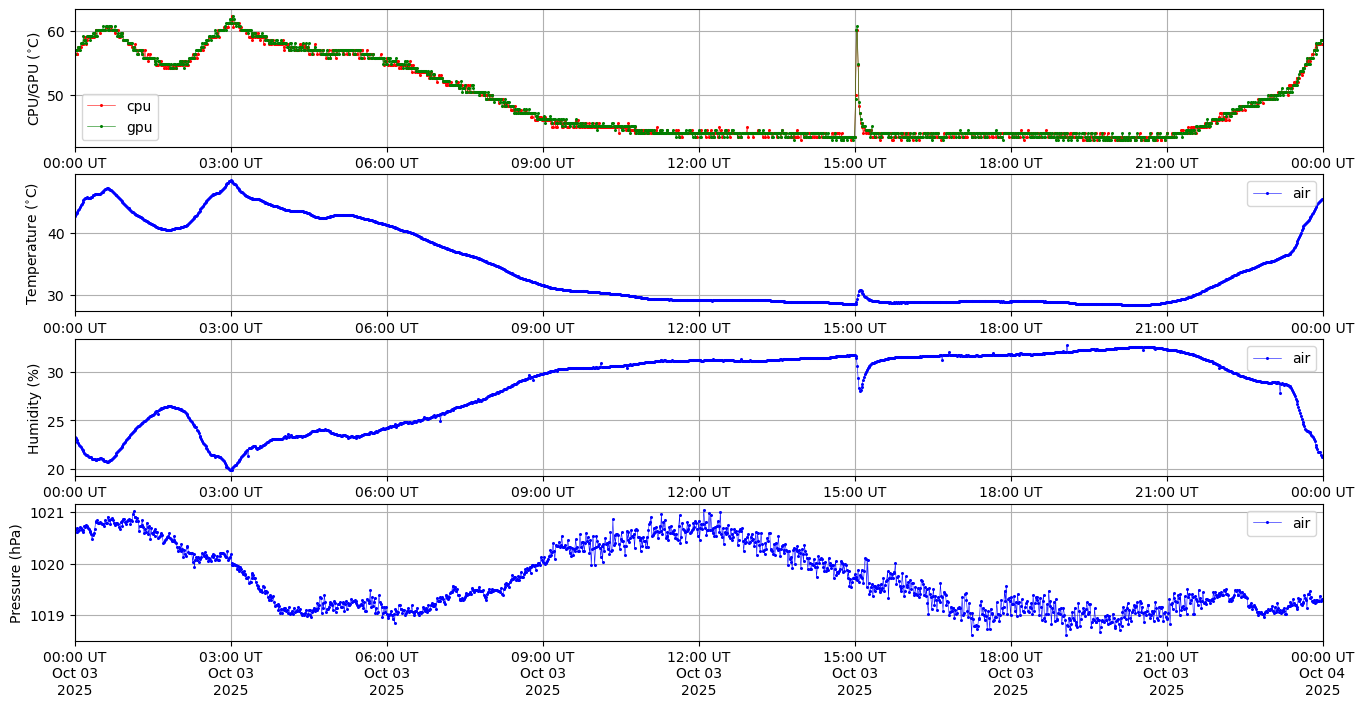Click the air temperature peak at 03:00 UT

[231, 181]
